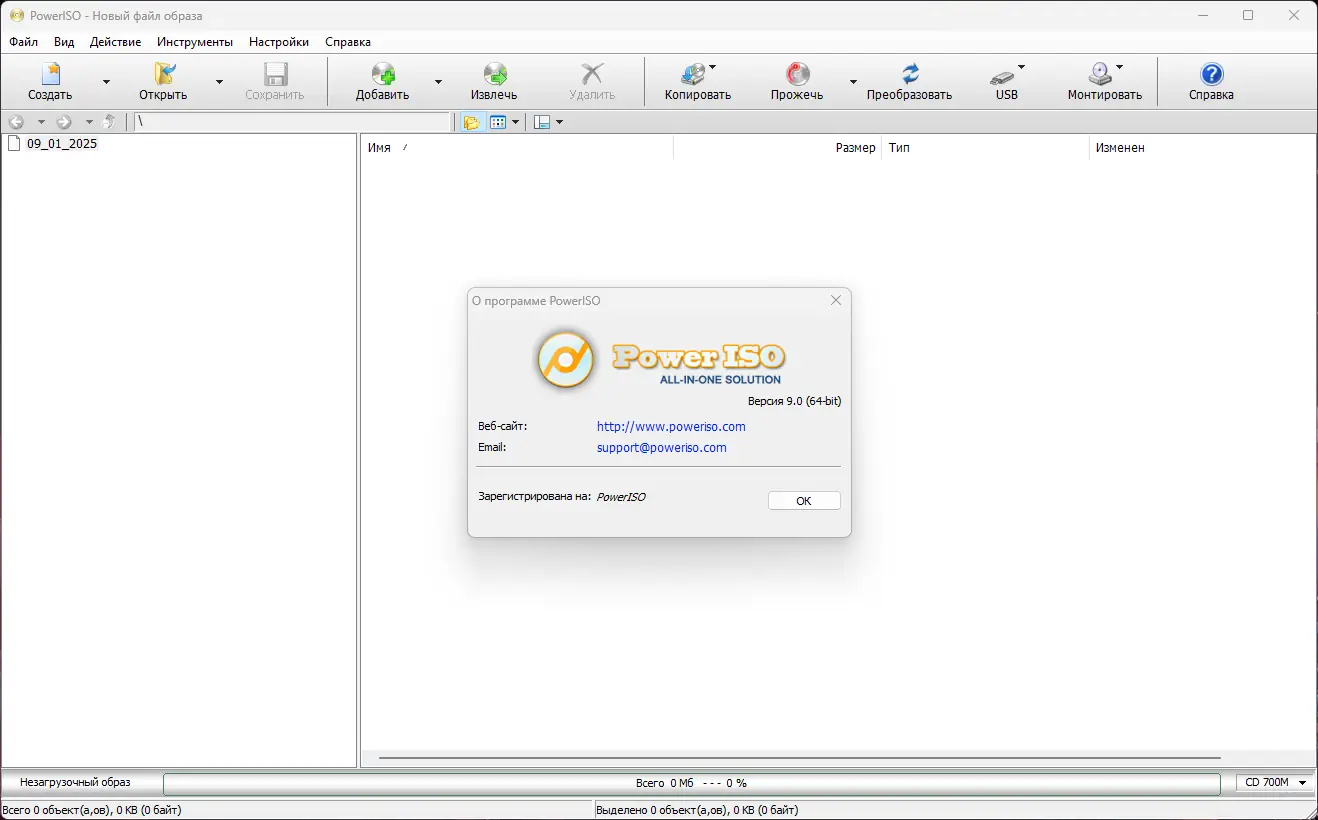Click the panel layout icon

542,122
